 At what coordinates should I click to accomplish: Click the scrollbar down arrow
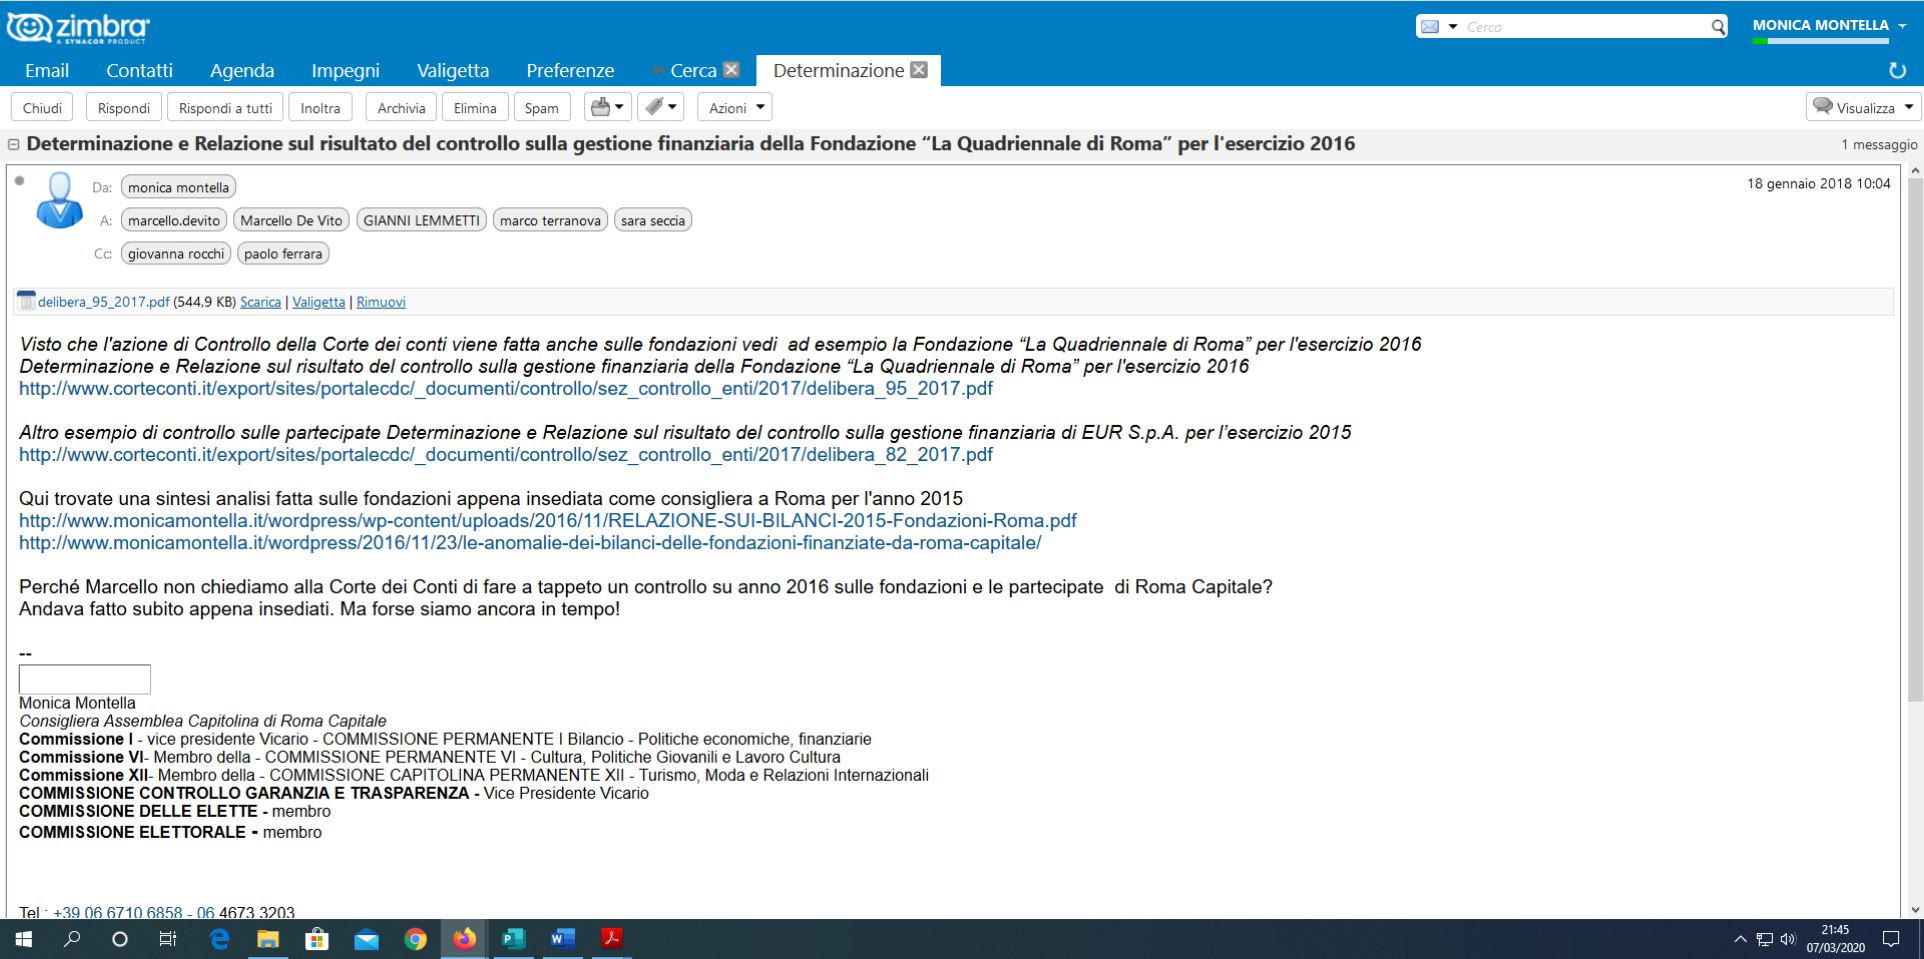coord(1914,910)
